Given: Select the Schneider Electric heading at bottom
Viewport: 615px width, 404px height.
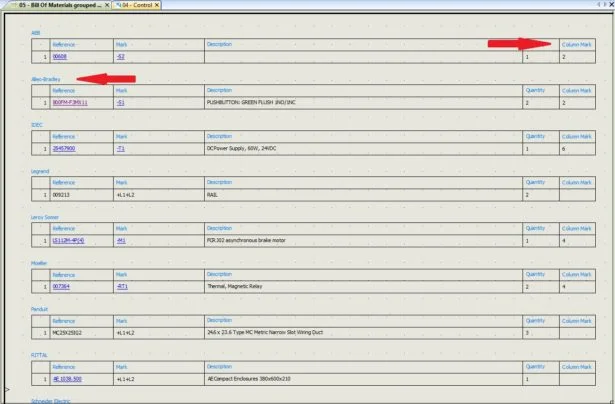Looking at the screenshot, I should pyautogui.click(x=51, y=401).
